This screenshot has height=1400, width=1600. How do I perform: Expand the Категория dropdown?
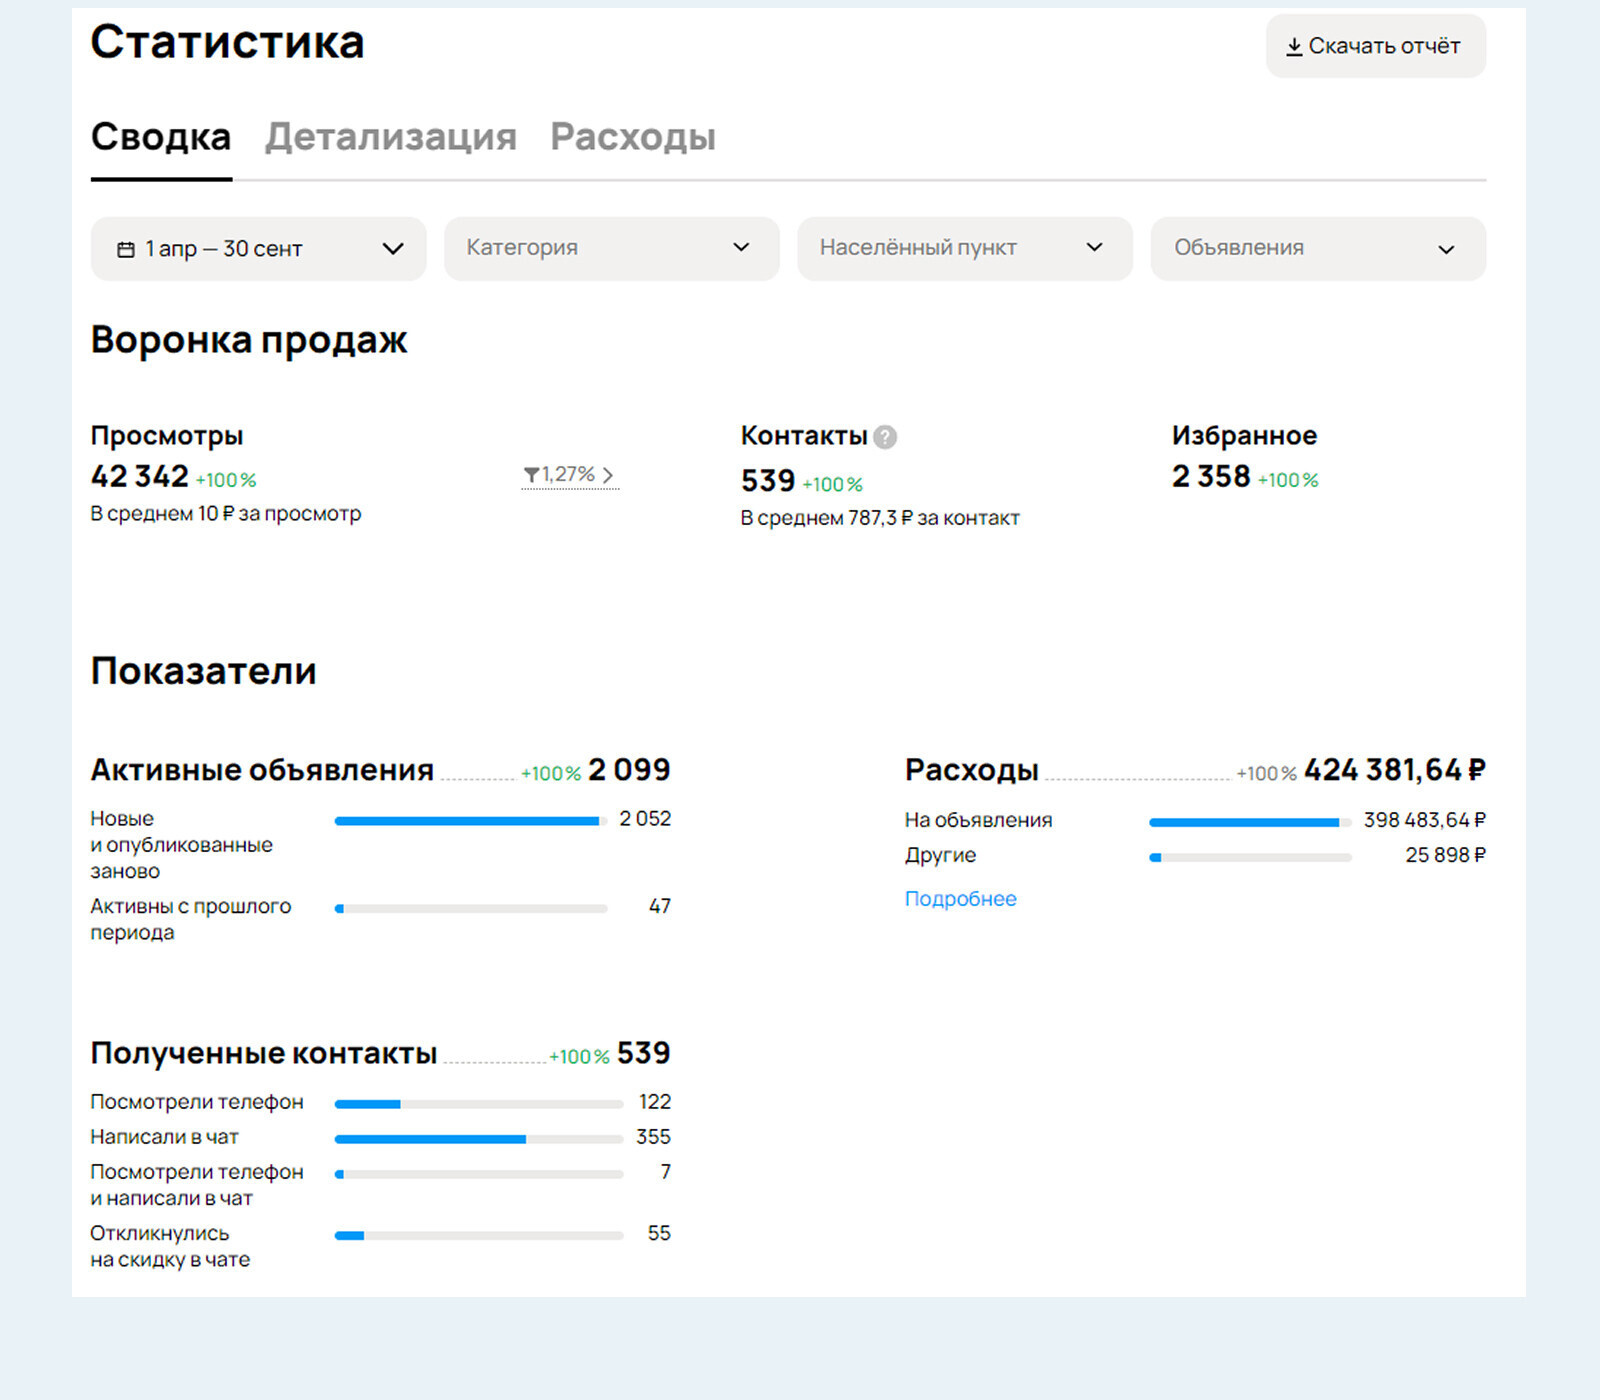click(612, 248)
